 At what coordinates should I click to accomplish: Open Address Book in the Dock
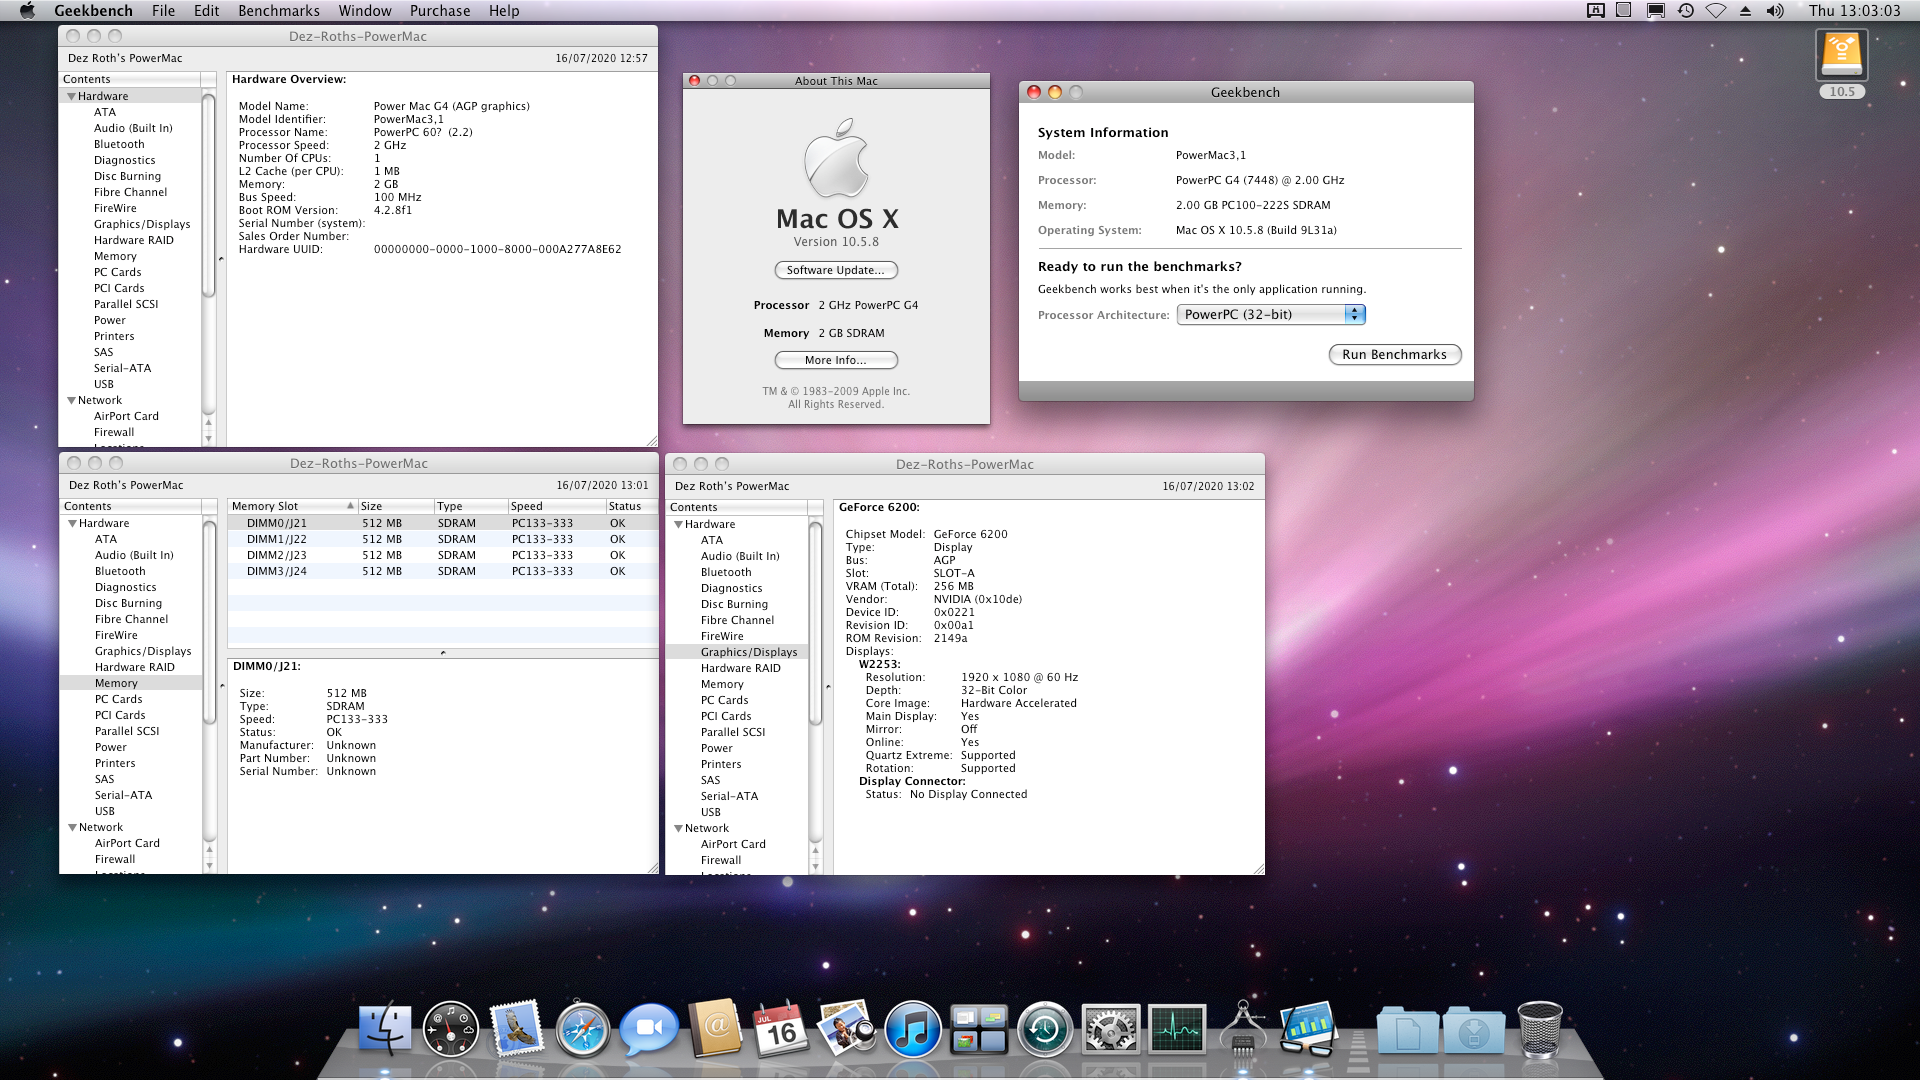pos(715,1028)
